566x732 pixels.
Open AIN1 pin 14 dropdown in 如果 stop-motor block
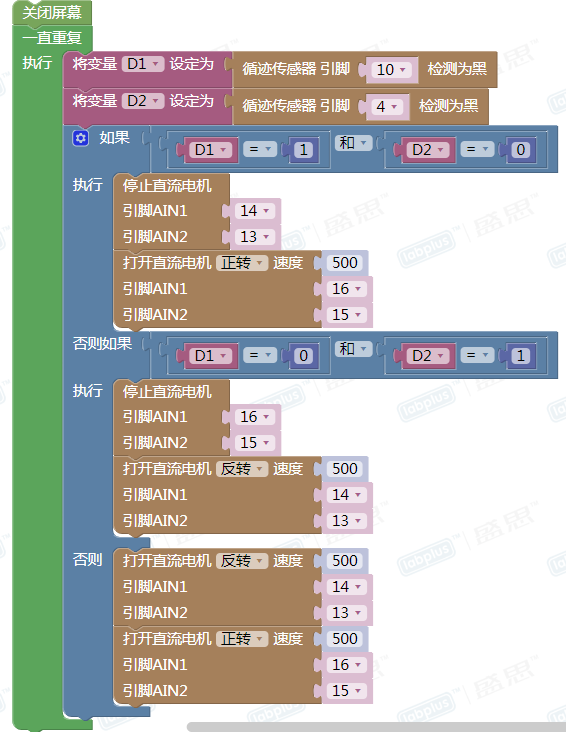(255, 211)
